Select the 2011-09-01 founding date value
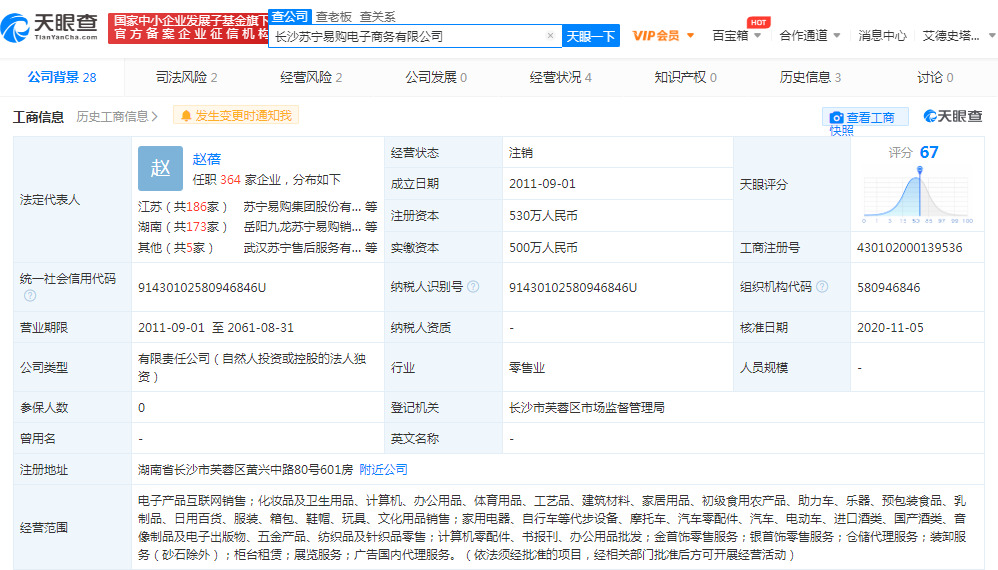The height and width of the screenshot is (570, 998). pos(542,184)
